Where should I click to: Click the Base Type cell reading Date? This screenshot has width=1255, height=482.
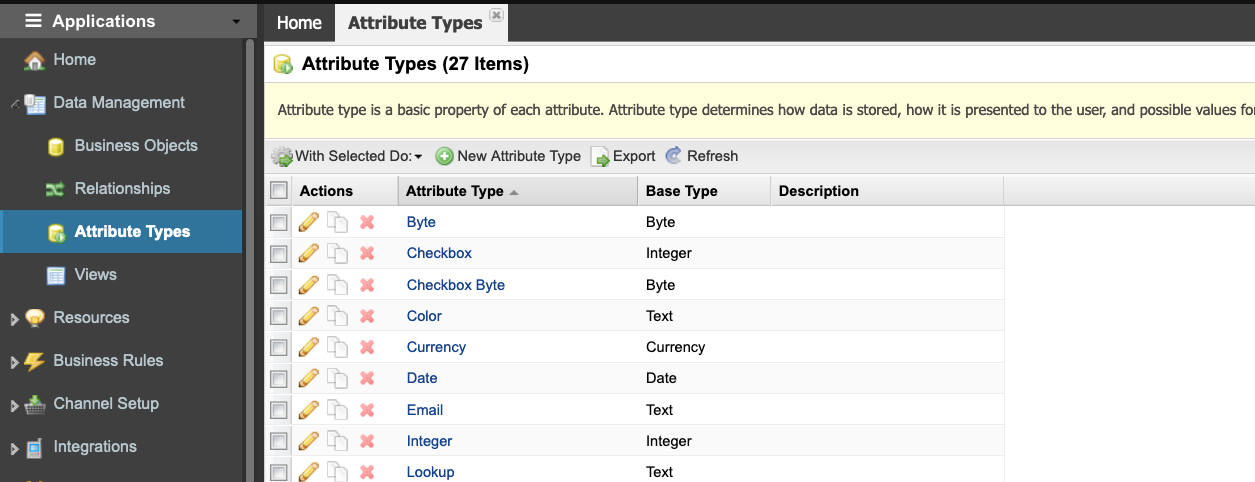point(661,378)
